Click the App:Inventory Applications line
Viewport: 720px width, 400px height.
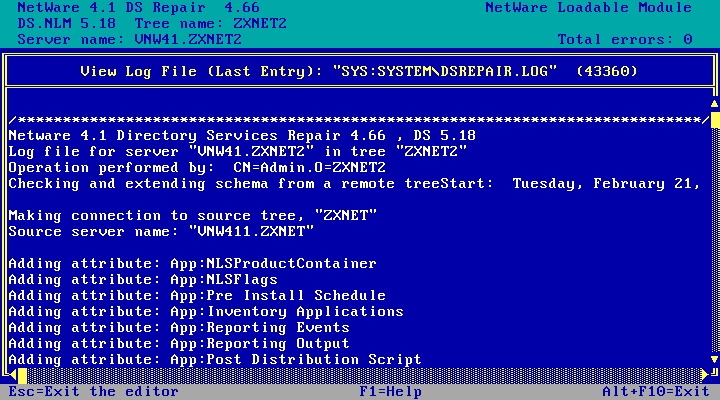[206, 312]
